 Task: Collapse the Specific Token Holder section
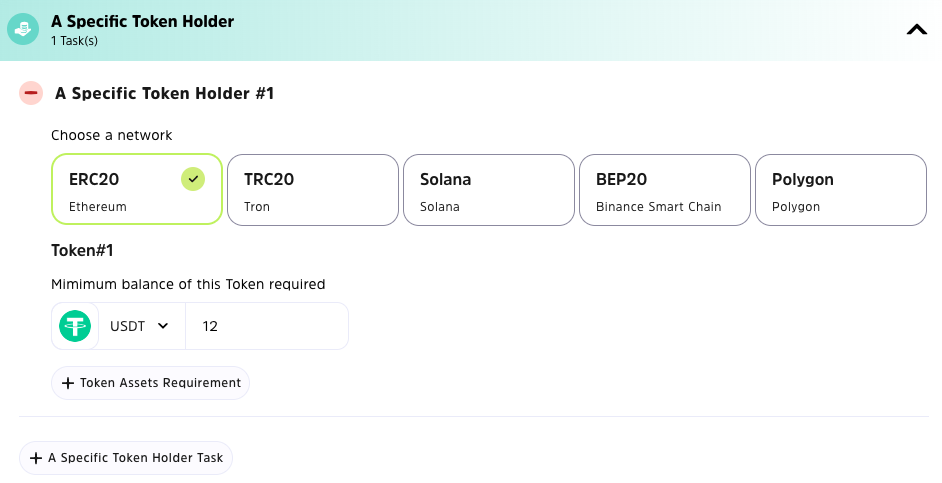click(916, 30)
